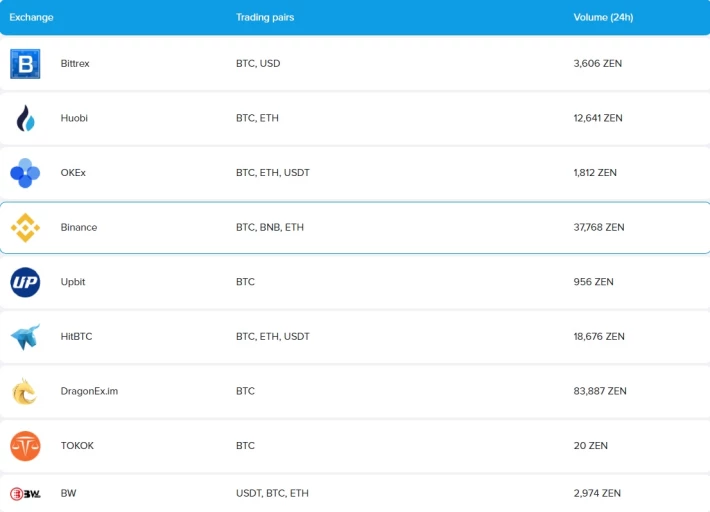Click the 1,812 ZEN volume value

click(x=595, y=172)
